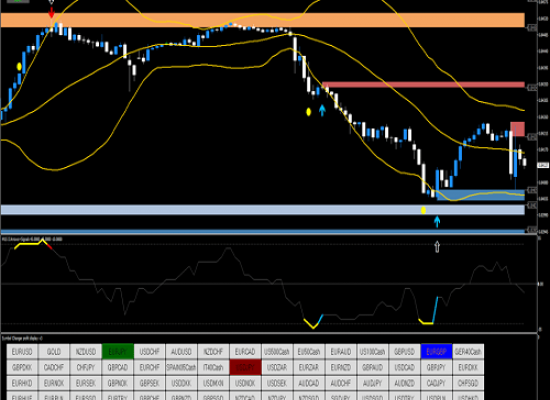Click the small red rectangle above latest candles

tap(517, 129)
